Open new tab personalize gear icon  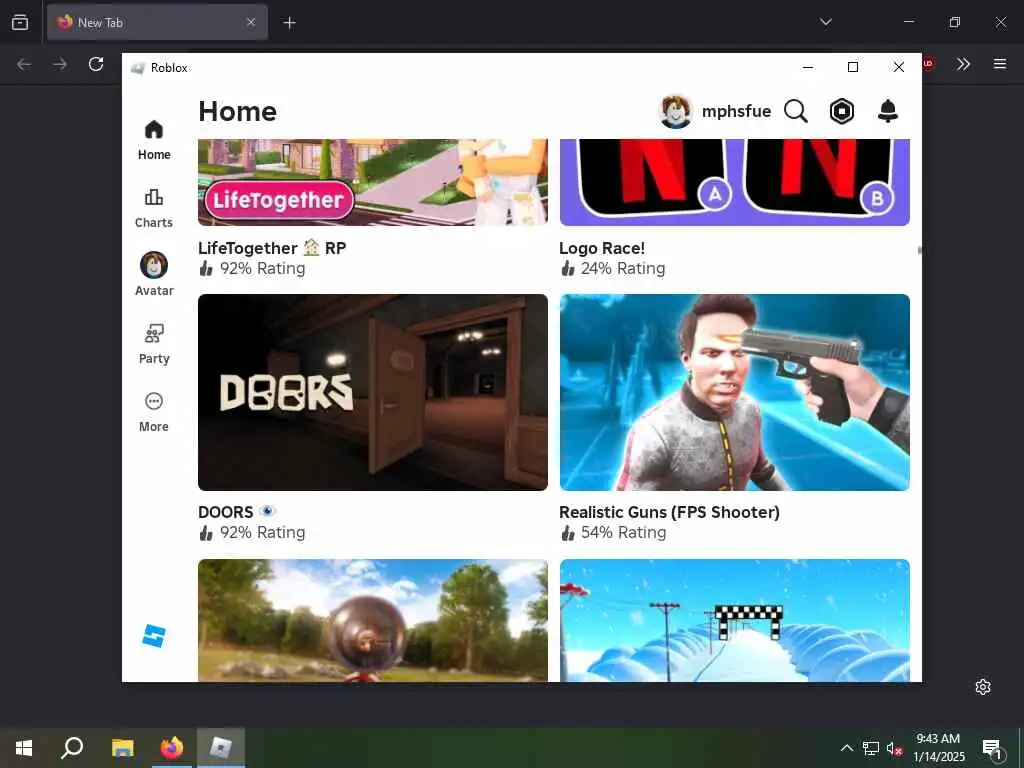983,687
